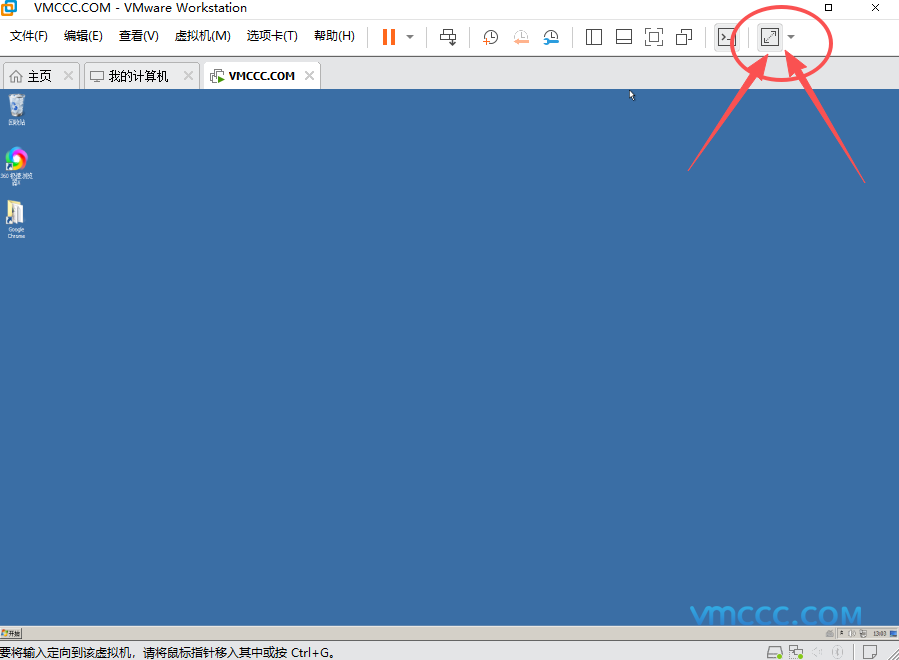Open the 虚拟机(M) menu
Image resolution: width=899 pixels, height=660 pixels.
203,35
